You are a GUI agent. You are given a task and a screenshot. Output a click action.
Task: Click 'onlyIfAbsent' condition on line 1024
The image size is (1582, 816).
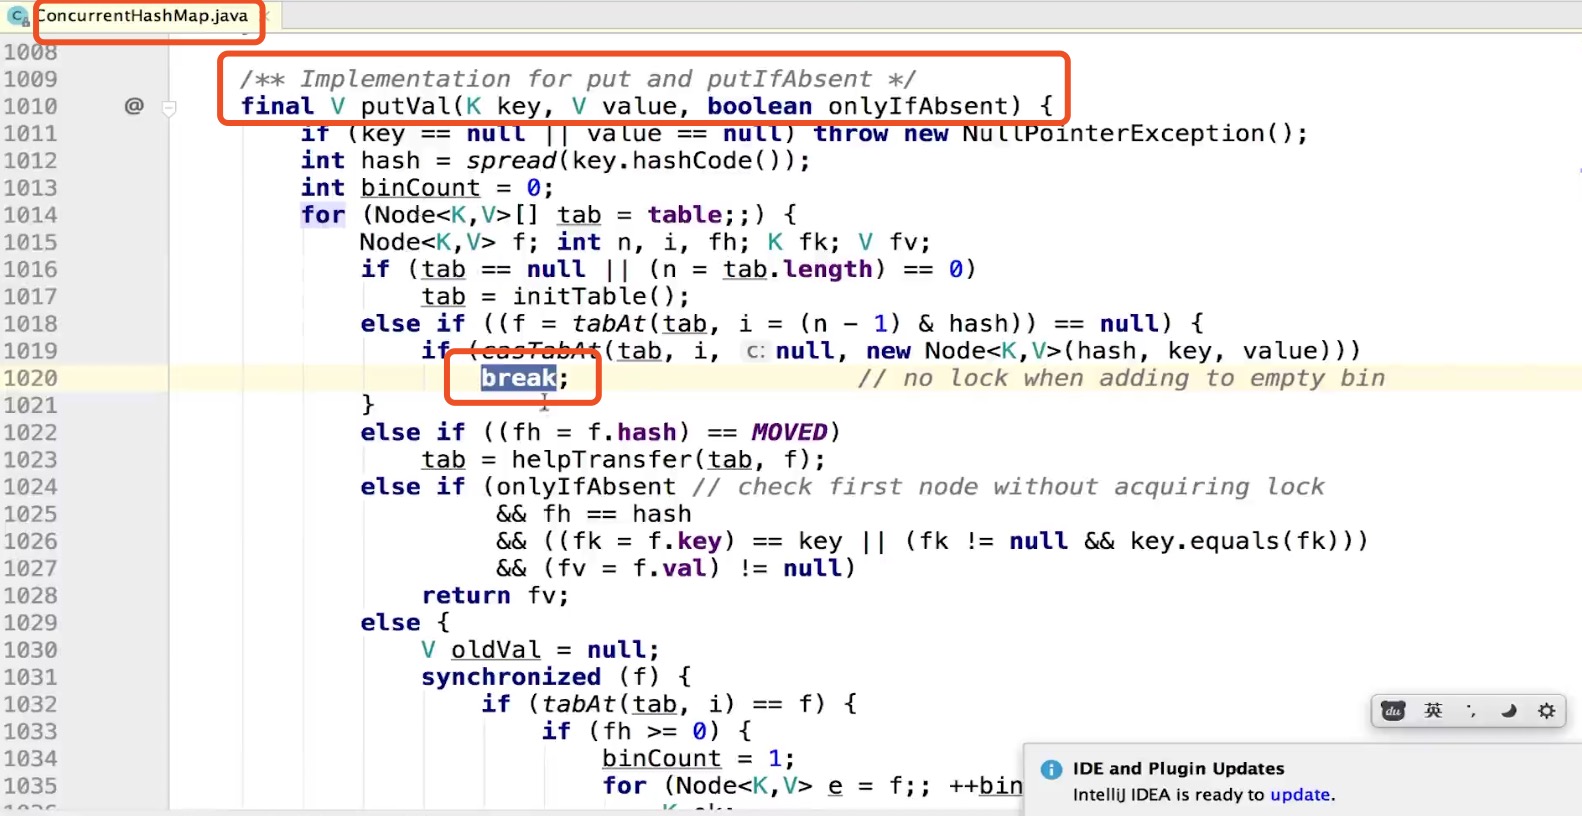[x=585, y=486]
